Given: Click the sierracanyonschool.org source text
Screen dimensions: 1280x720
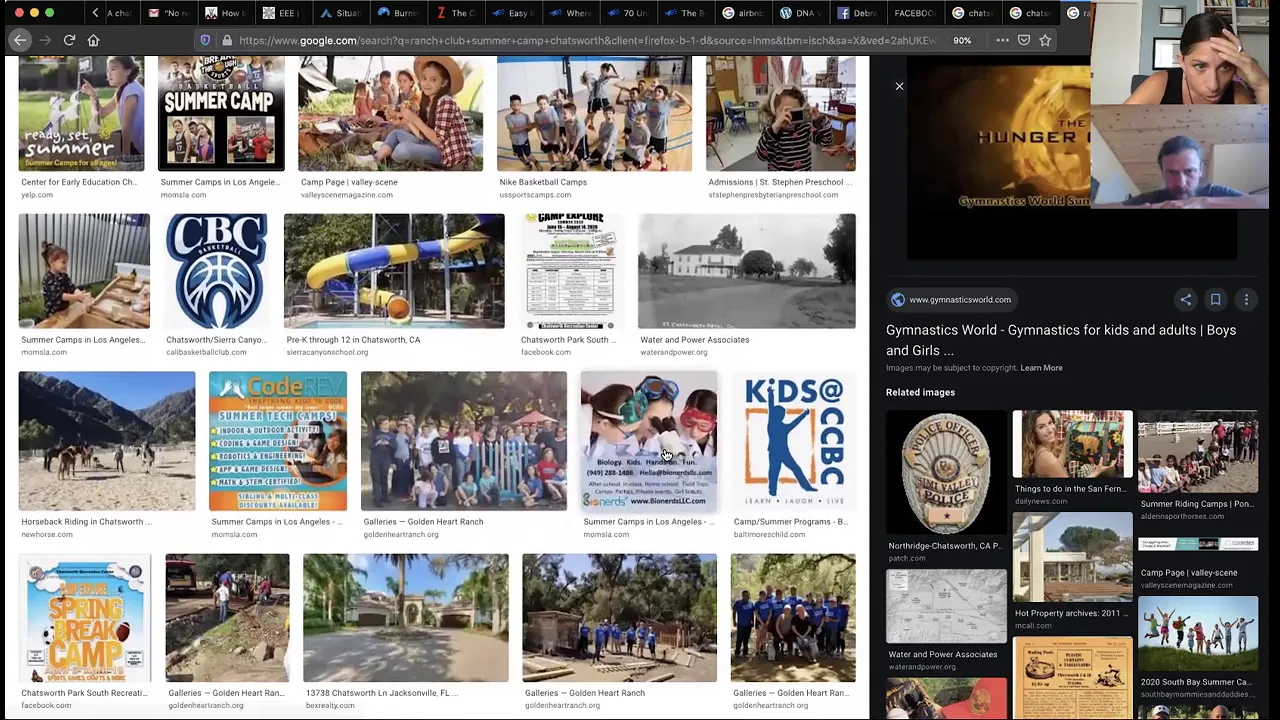Looking at the screenshot, I should 327,352.
